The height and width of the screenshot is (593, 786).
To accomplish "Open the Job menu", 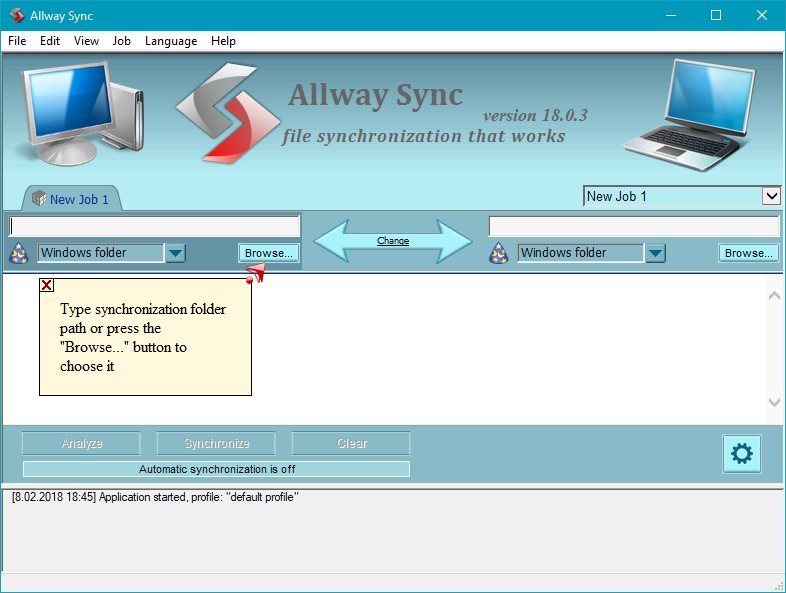I will point(121,41).
